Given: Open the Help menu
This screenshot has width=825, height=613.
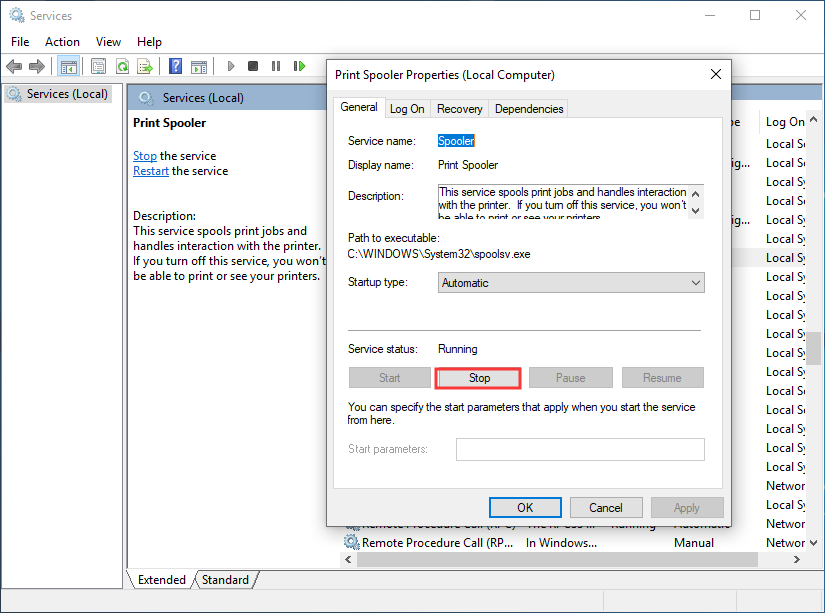Looking at the screenshot, I should click(149, 42).
